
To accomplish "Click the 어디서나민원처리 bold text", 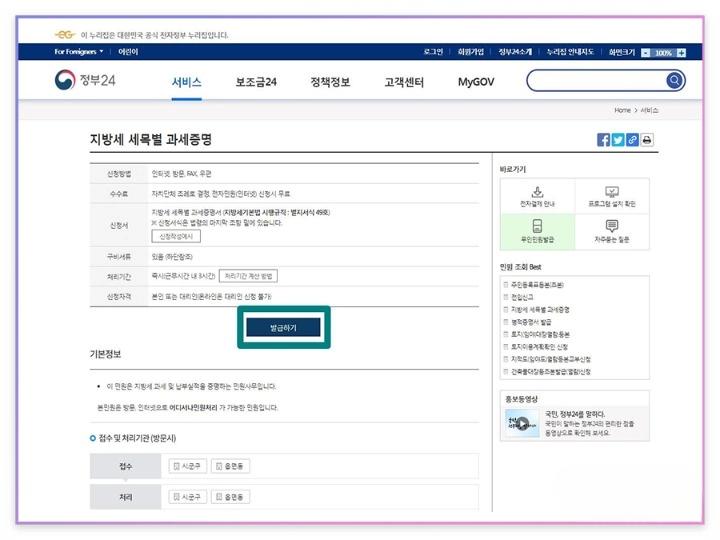I will tap(193, 407).
